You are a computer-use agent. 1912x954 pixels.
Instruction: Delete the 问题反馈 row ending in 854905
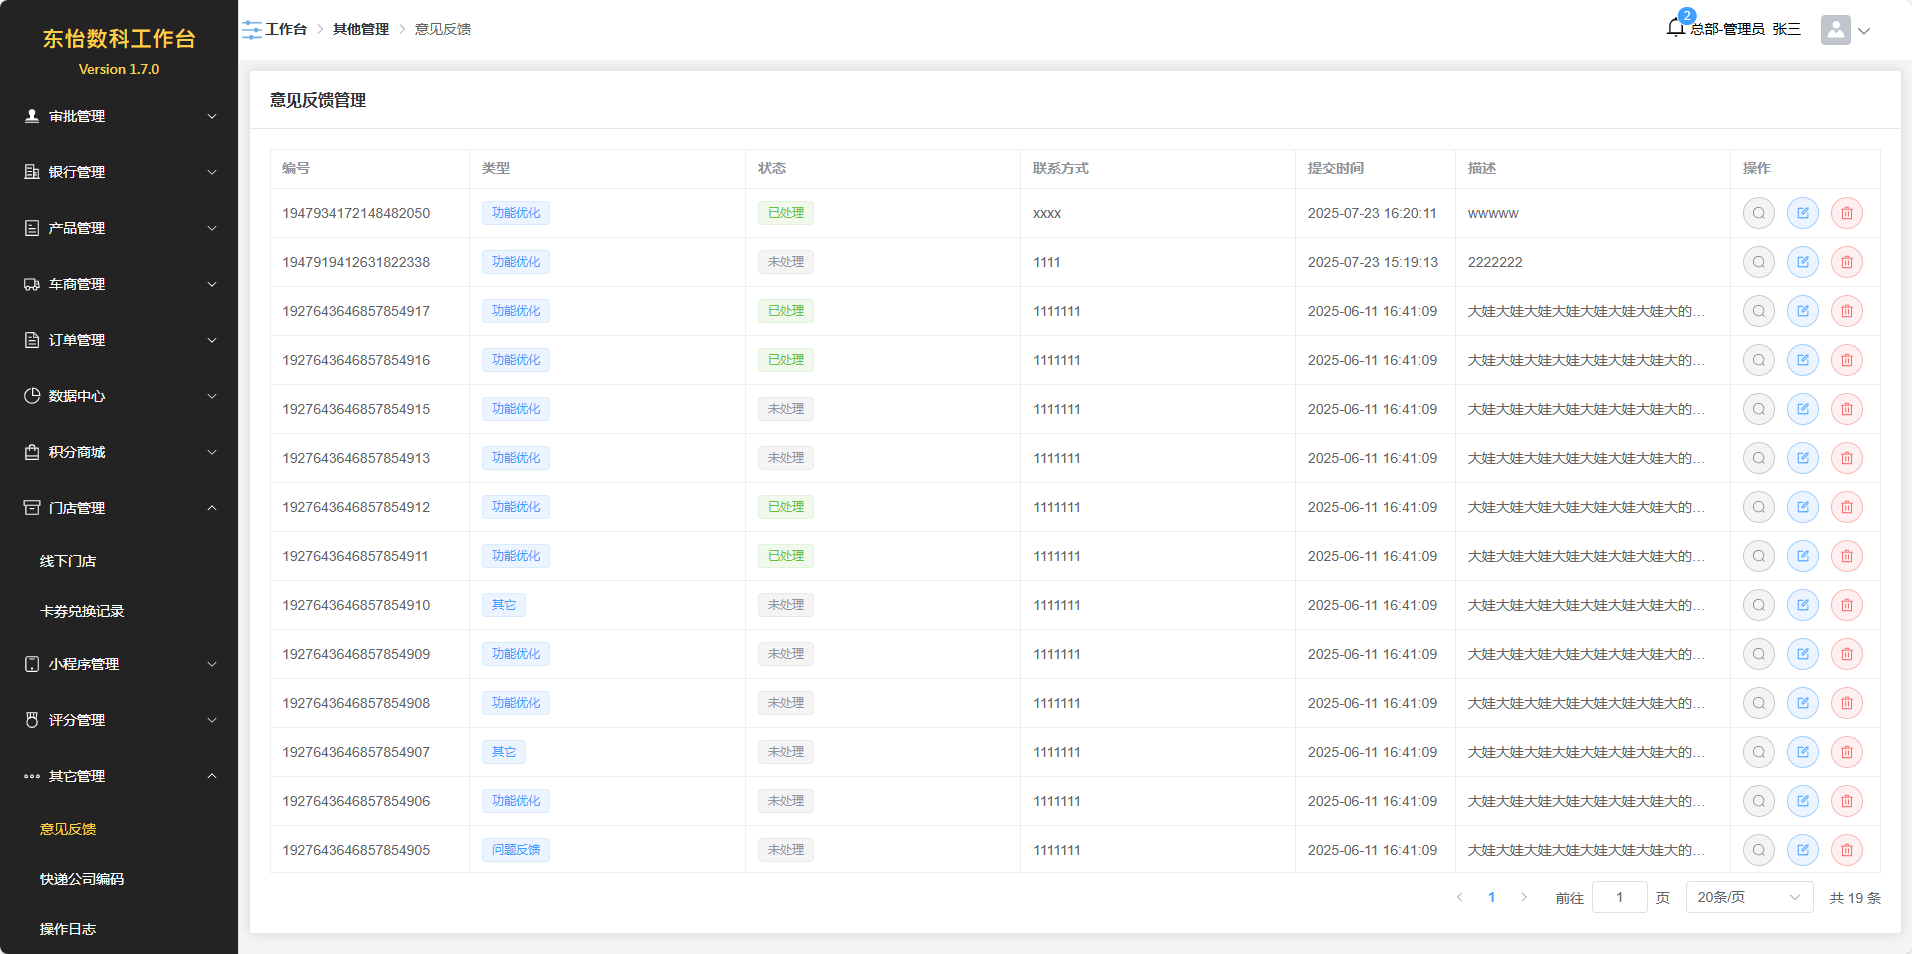coord(1846,850)
